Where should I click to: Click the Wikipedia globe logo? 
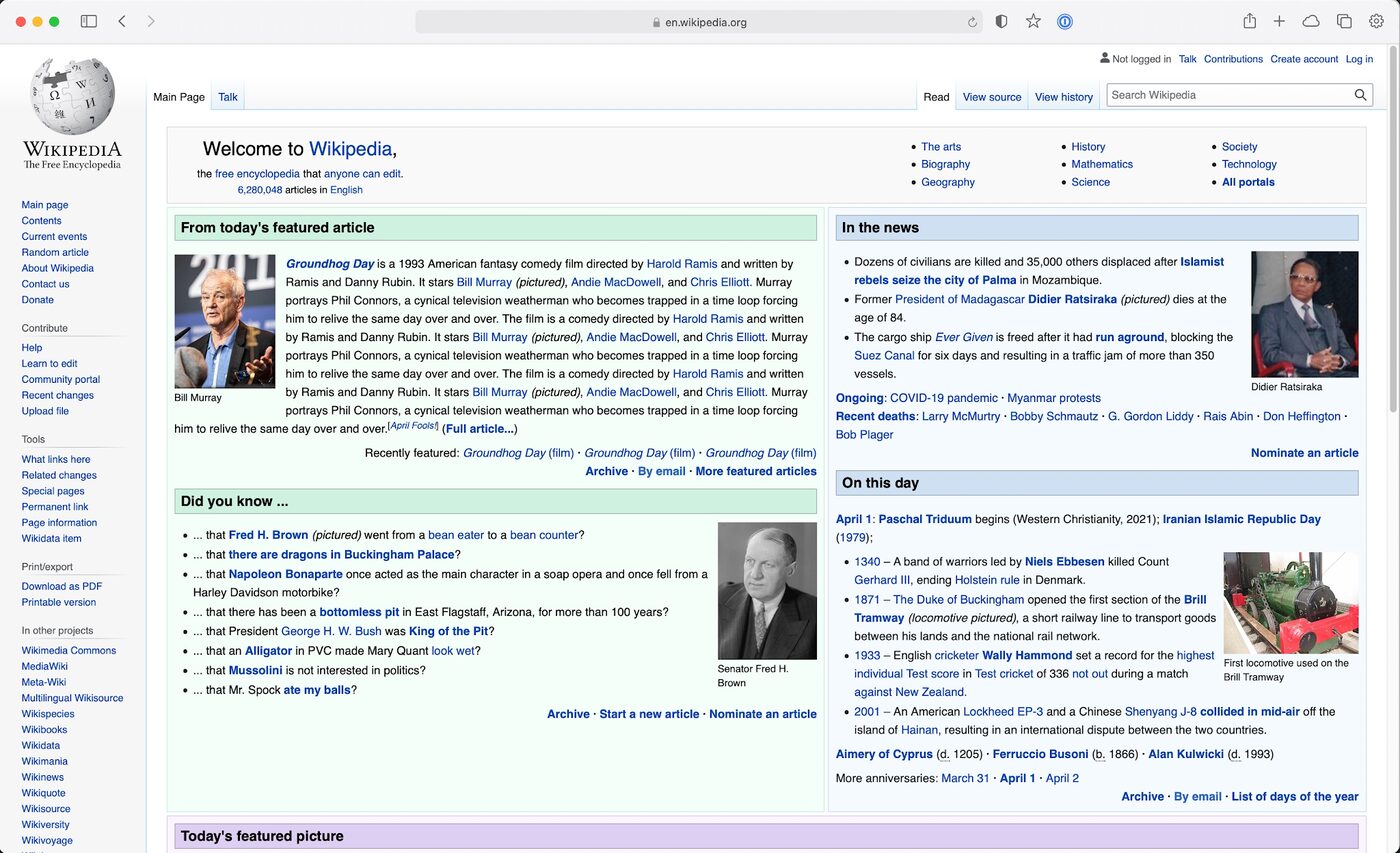click(72, 96)
